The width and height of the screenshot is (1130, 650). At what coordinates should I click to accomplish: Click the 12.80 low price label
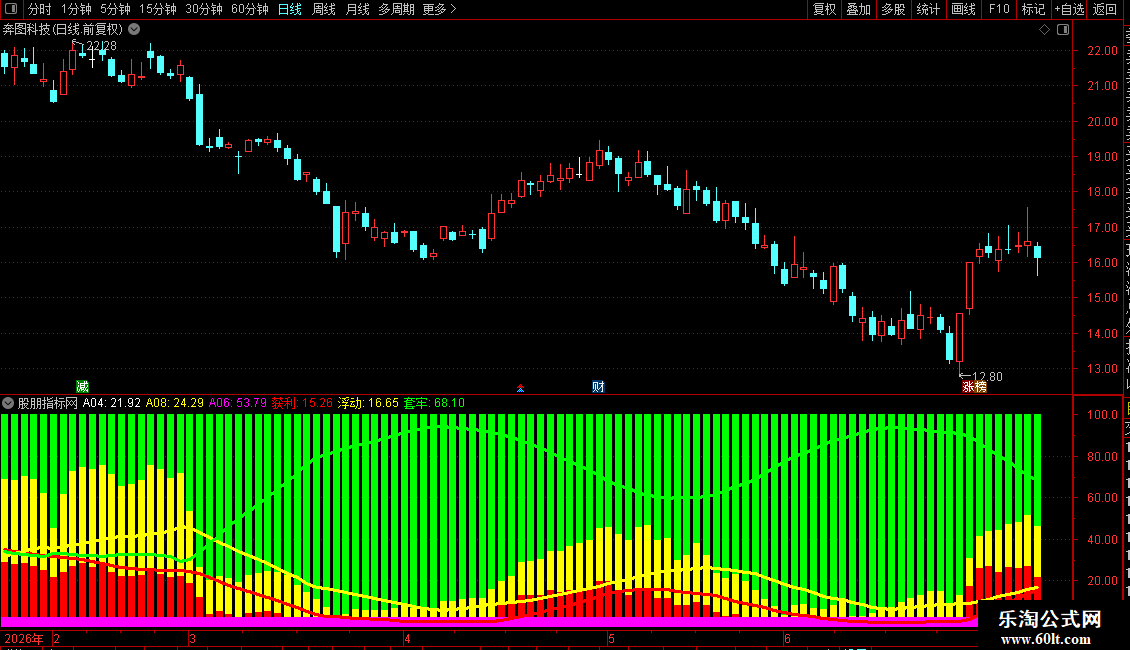click(987, 377)
